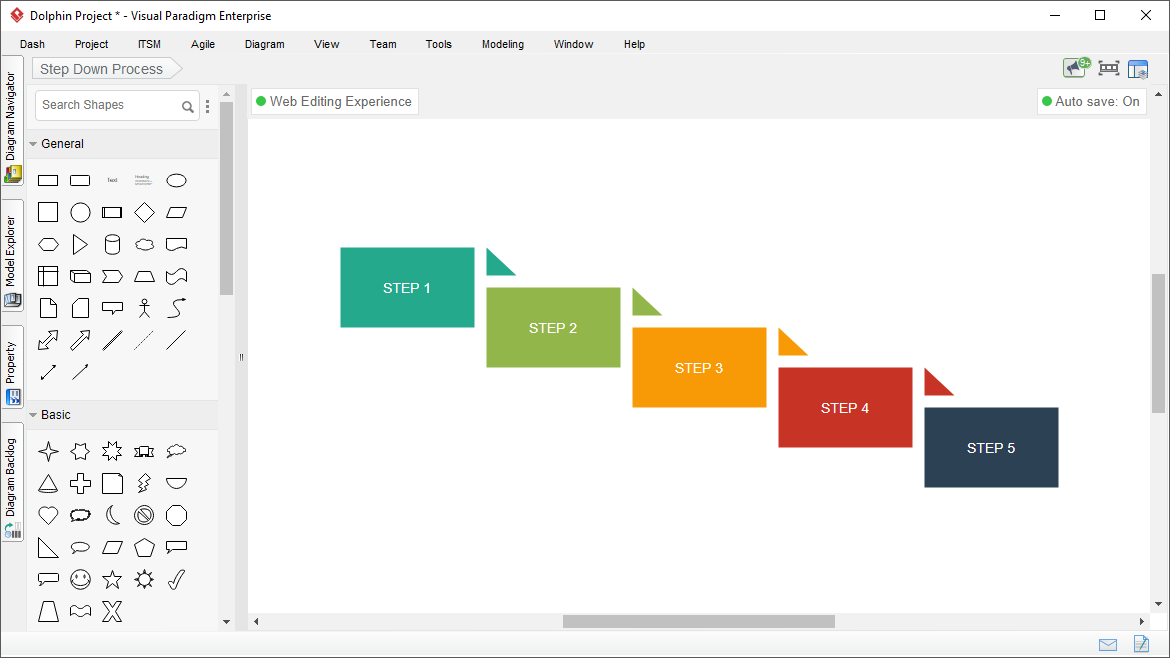Select the five-point star shape

tap(112, 580)
